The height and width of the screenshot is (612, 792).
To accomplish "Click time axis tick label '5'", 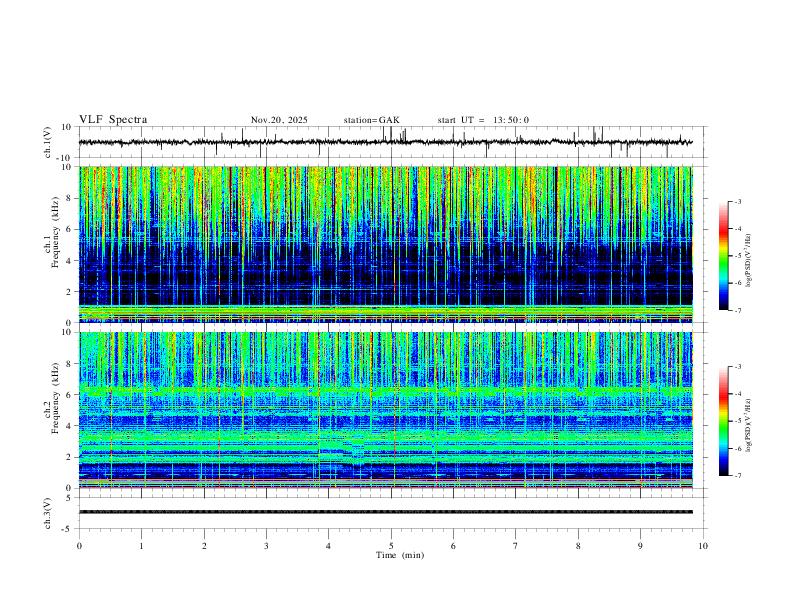I will [391, 546].
